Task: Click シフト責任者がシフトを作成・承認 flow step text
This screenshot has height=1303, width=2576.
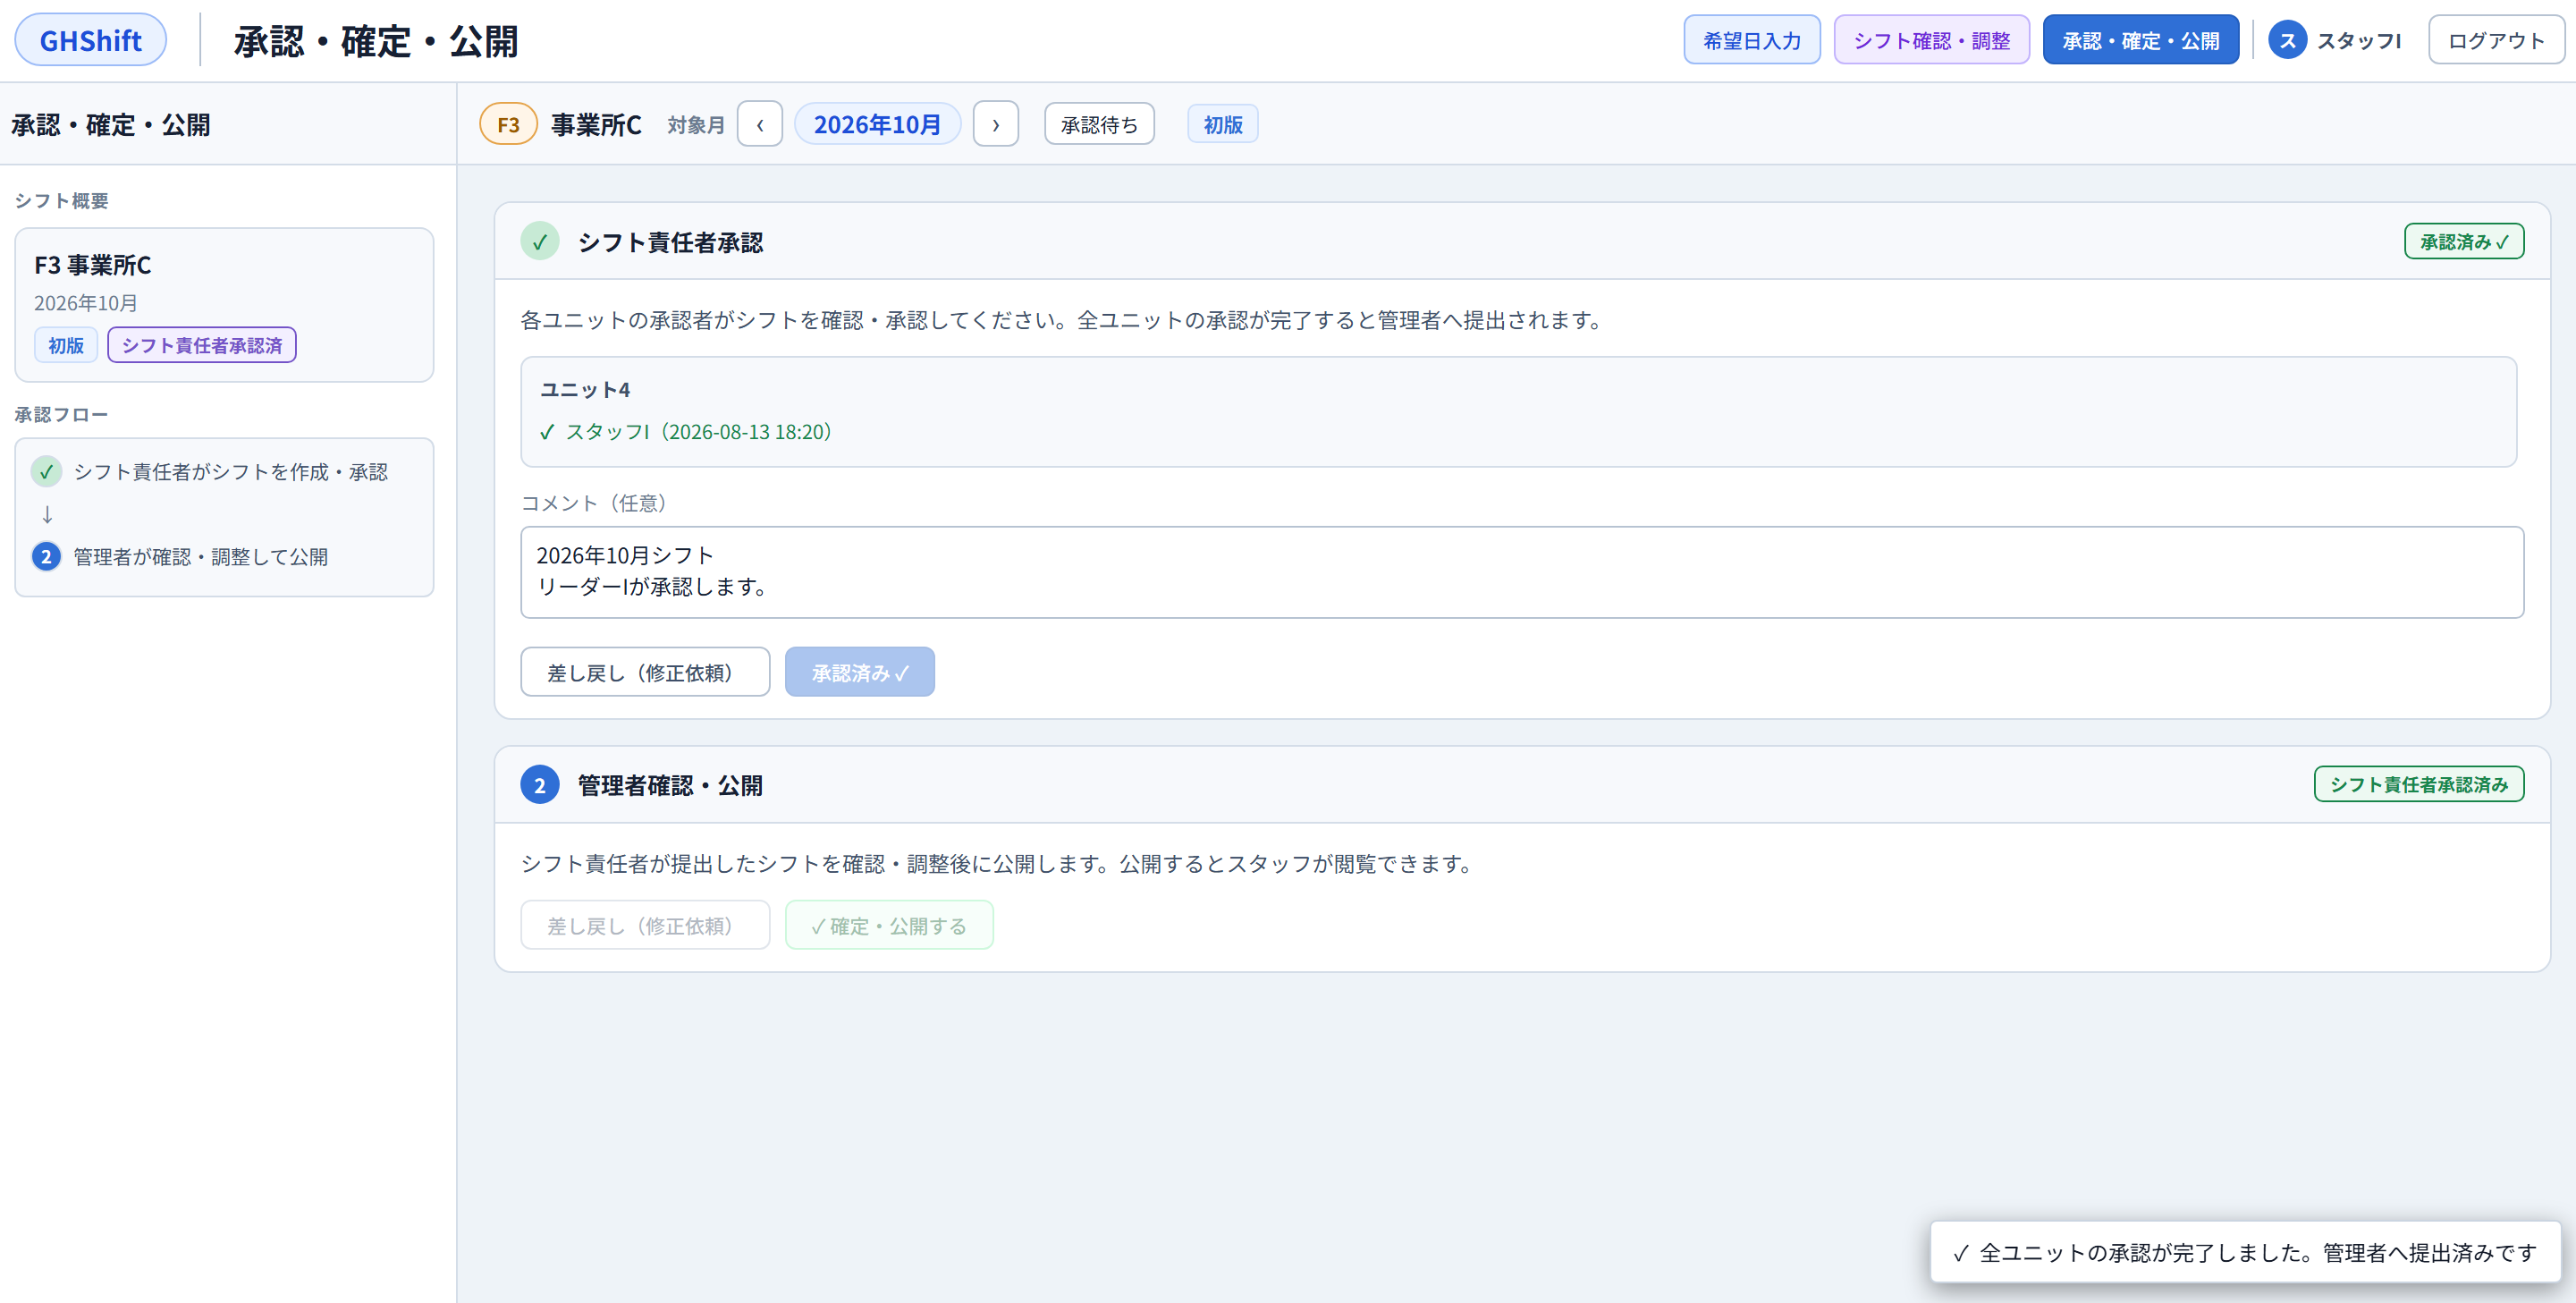Action: pos(231,472)
